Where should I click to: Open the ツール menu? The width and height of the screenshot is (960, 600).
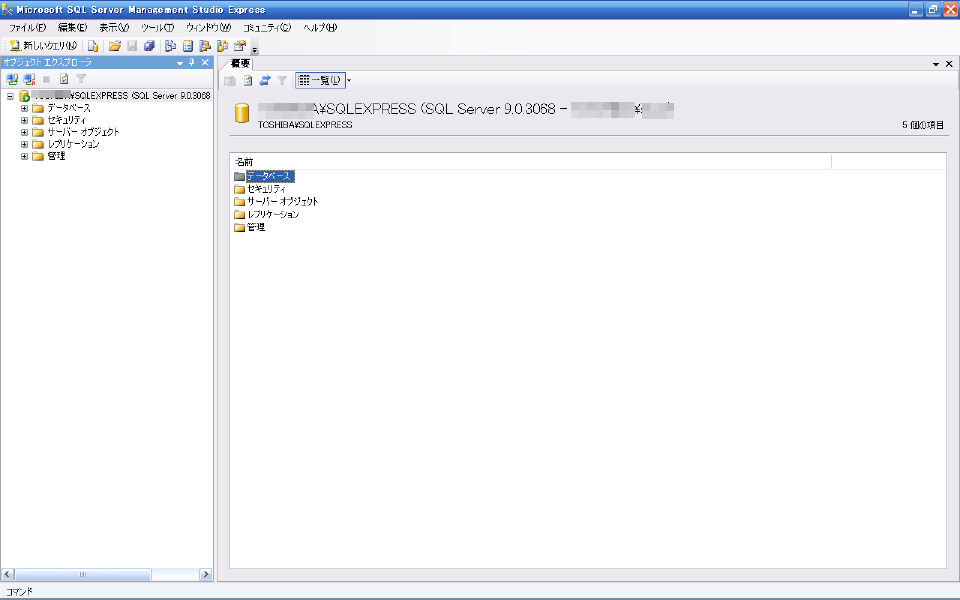(157, 28)
